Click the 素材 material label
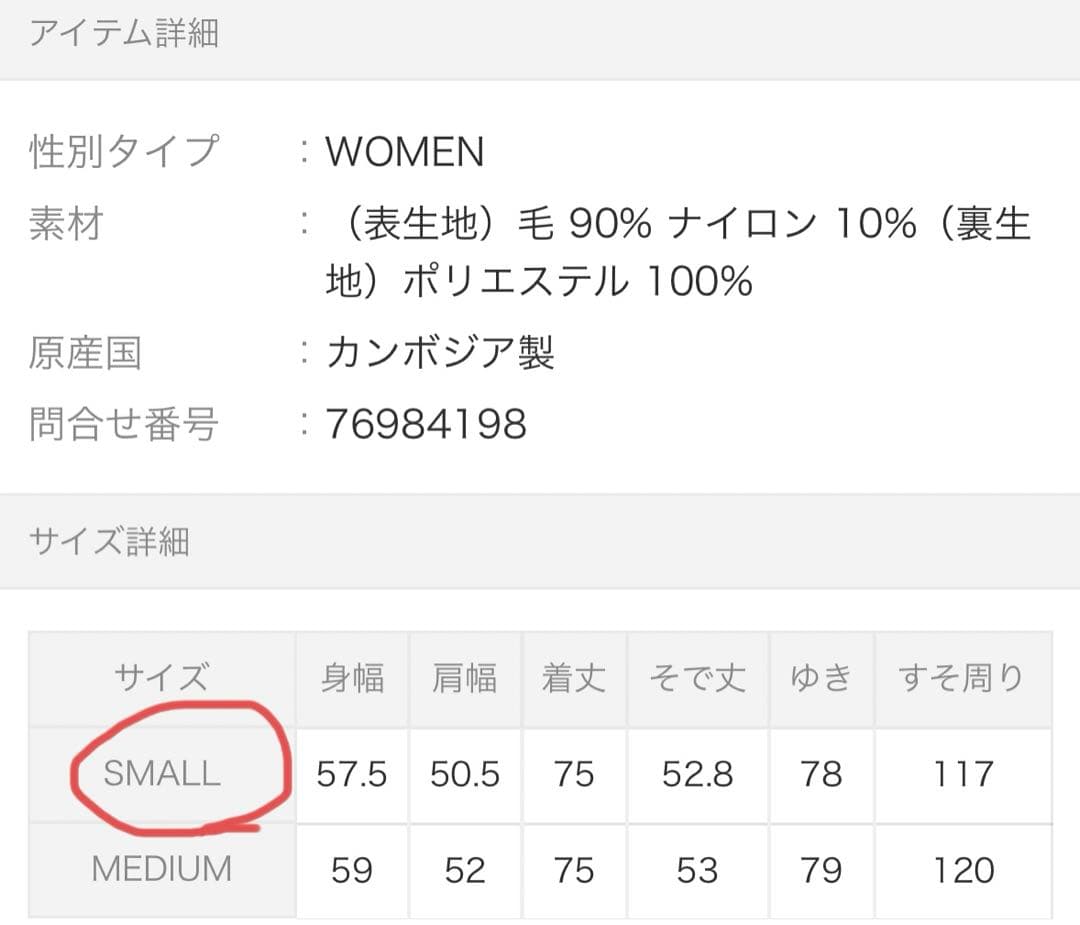 click(x=66, y=224)
